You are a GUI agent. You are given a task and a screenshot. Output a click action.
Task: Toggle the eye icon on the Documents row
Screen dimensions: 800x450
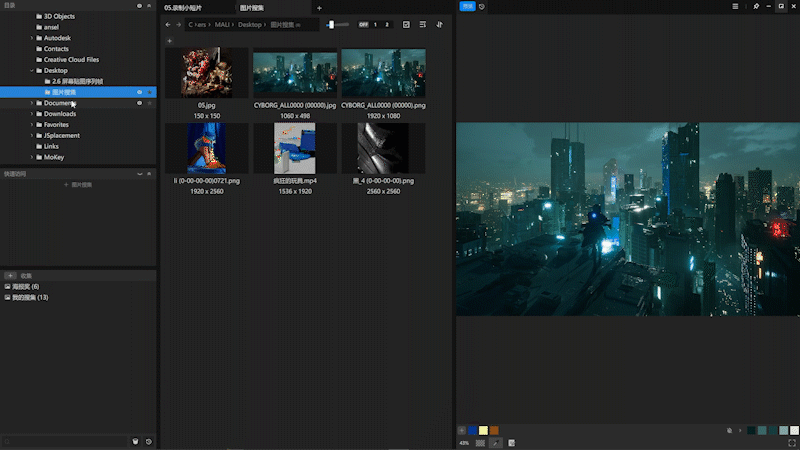click(139, 103)
